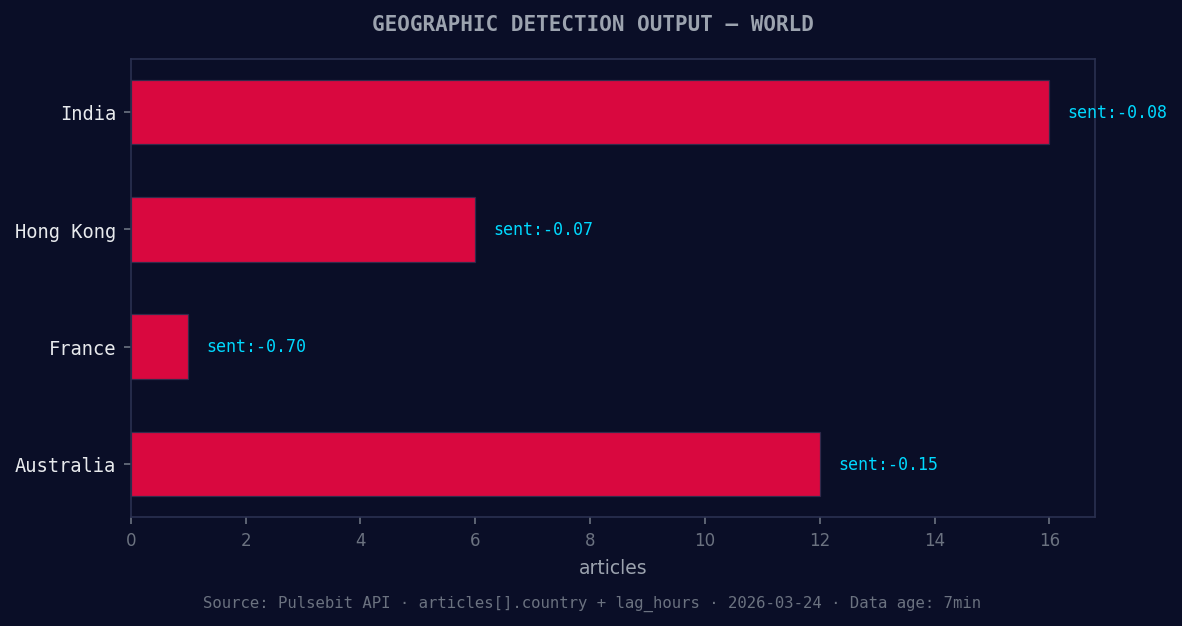This screenshot has width=1182, height=626.
Task: Click the 16 tick on the x-axis
Action: click(x=1049, y=539)
